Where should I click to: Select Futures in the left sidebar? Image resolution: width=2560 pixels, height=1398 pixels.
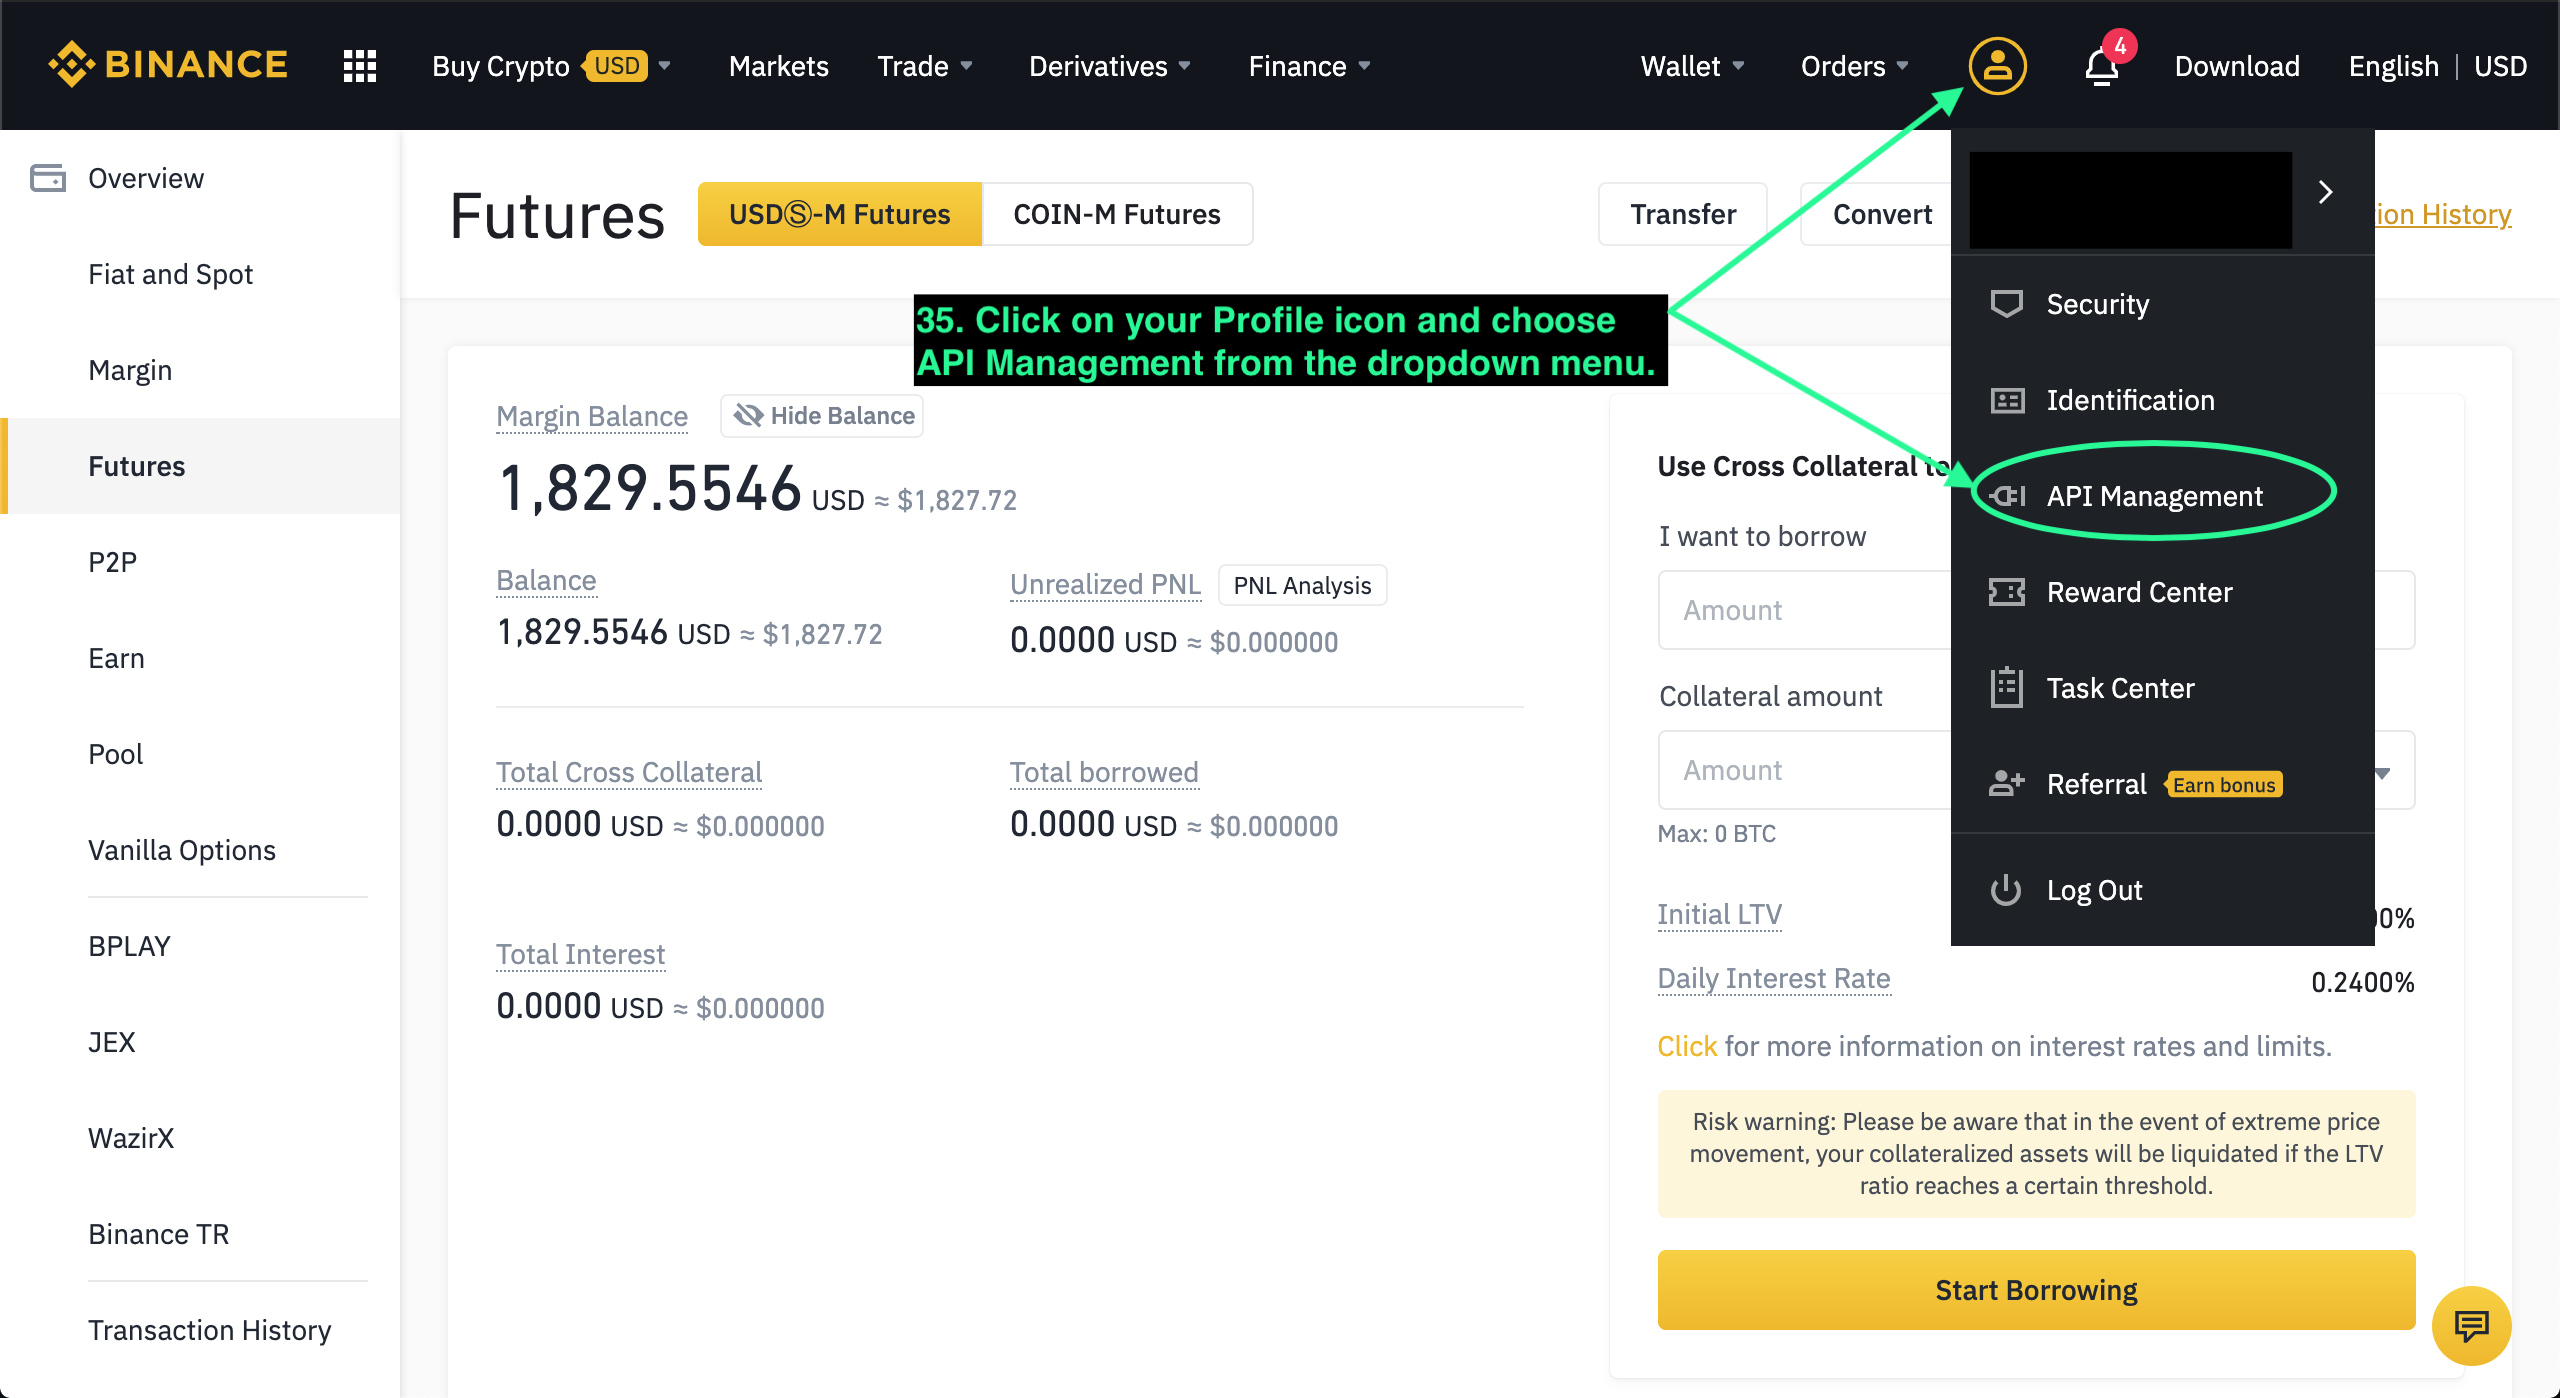136,465
